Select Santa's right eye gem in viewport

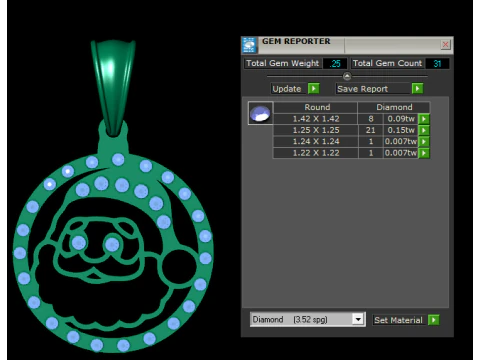tap(112, 245)
